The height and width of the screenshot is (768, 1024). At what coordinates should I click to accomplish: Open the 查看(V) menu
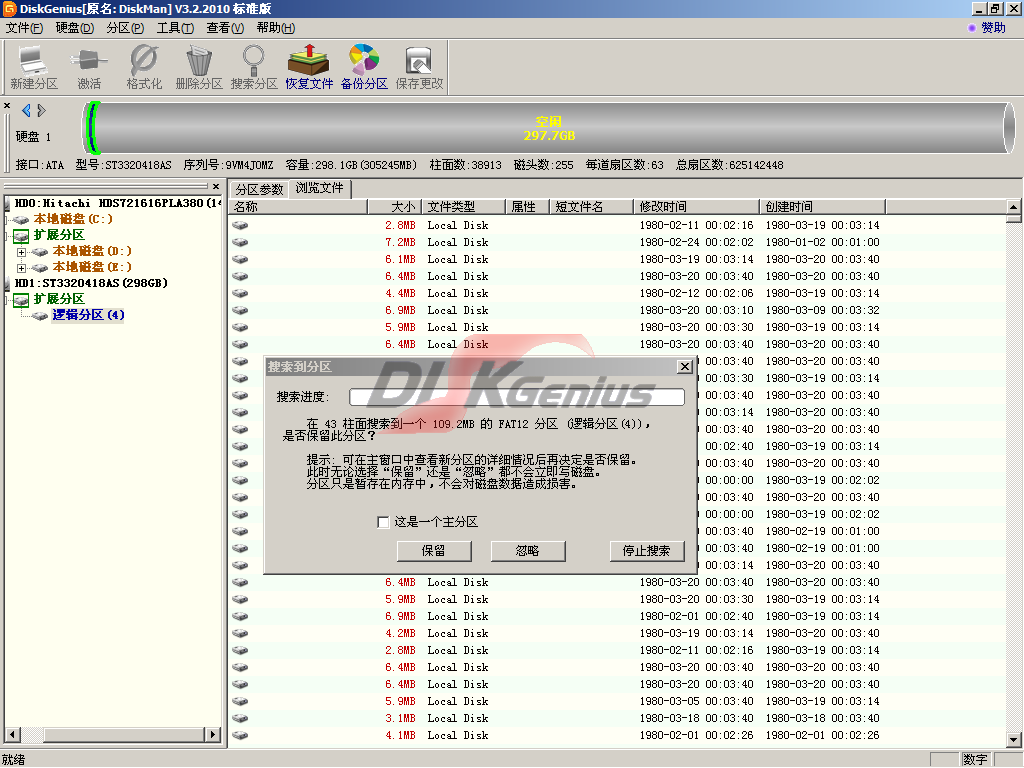pyautogui.click(x=225, y=28)
